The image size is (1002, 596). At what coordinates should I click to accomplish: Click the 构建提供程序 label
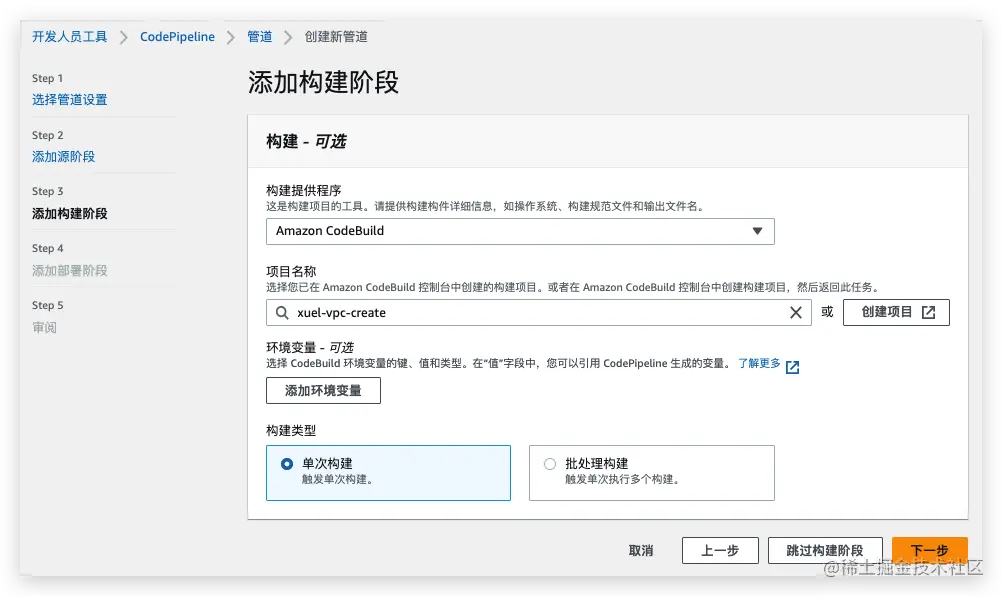click(x=304, y=190)
